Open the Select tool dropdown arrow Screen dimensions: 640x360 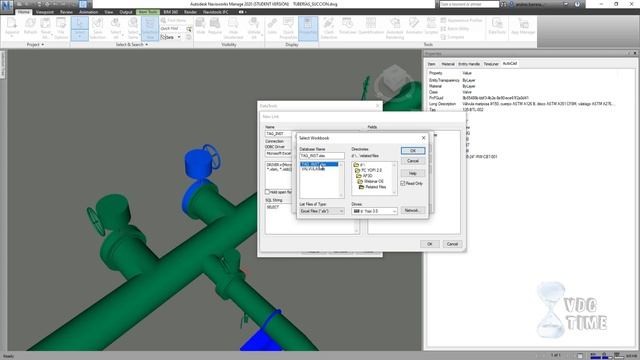coord(80,37)
